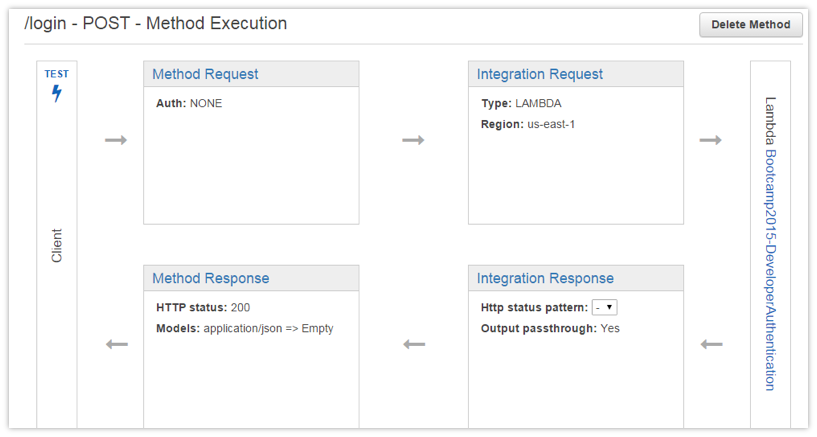Click arrow from Integration Response to Method Response
The height and width of the screenshot is (437, 817).
coord(414,344)
